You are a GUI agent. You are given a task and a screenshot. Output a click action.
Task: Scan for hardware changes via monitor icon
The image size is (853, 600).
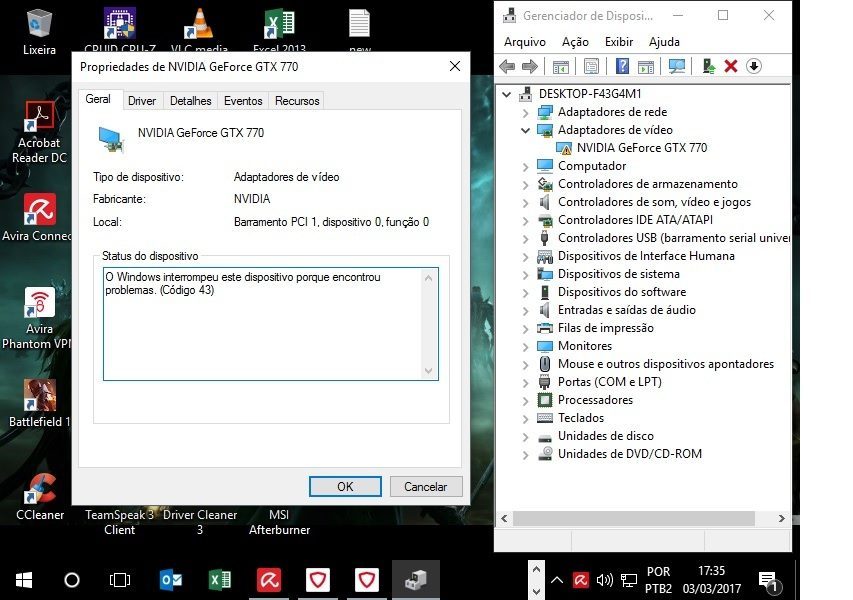click(677, 66)
